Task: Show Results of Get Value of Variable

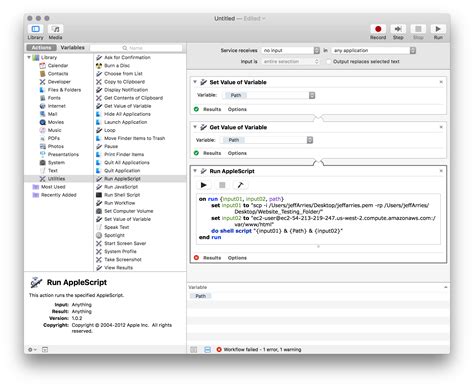Action: [212, 153]
